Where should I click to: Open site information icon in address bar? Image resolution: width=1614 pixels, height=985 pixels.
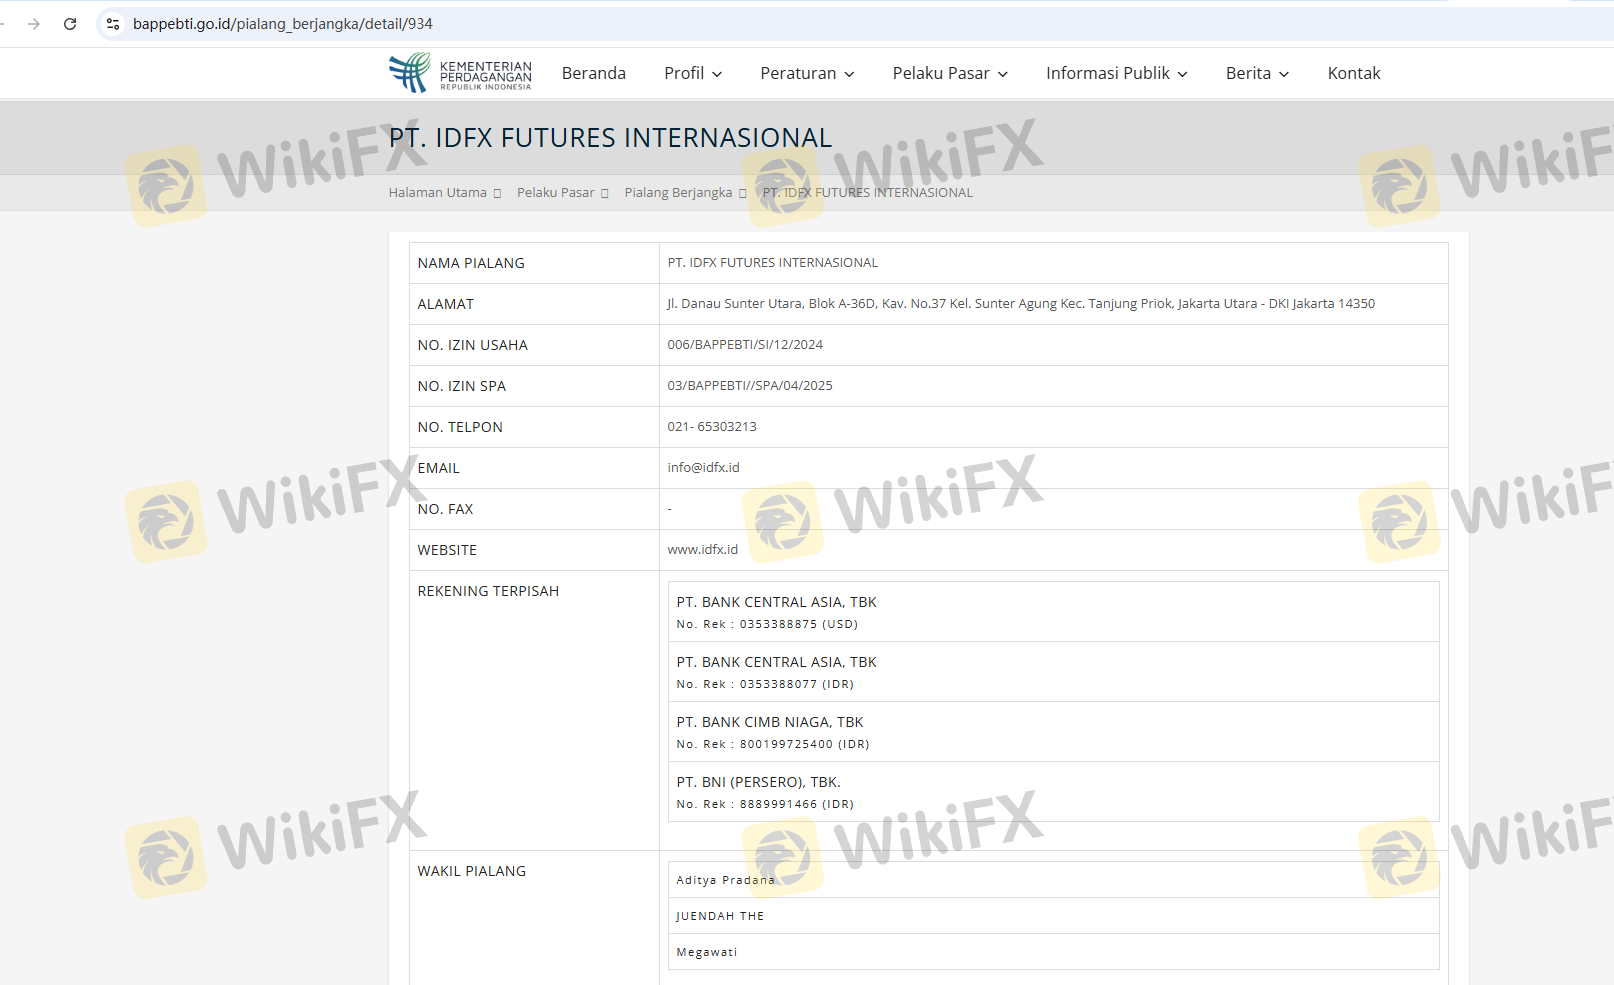pos(113,24)
